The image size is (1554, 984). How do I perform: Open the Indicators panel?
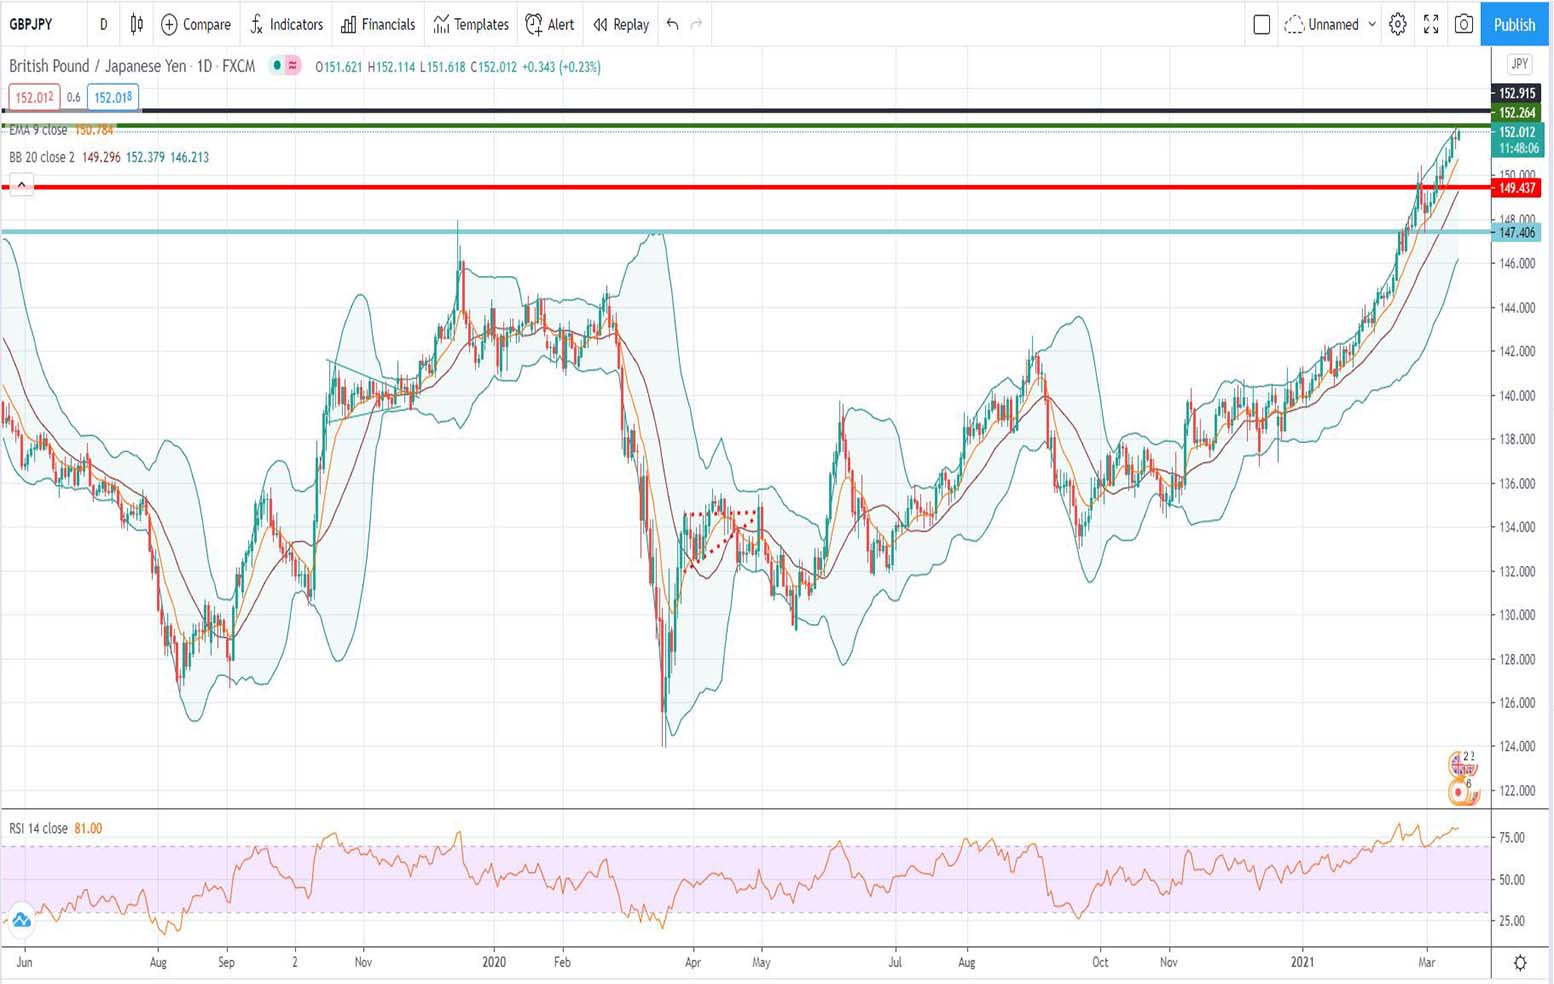287,24
